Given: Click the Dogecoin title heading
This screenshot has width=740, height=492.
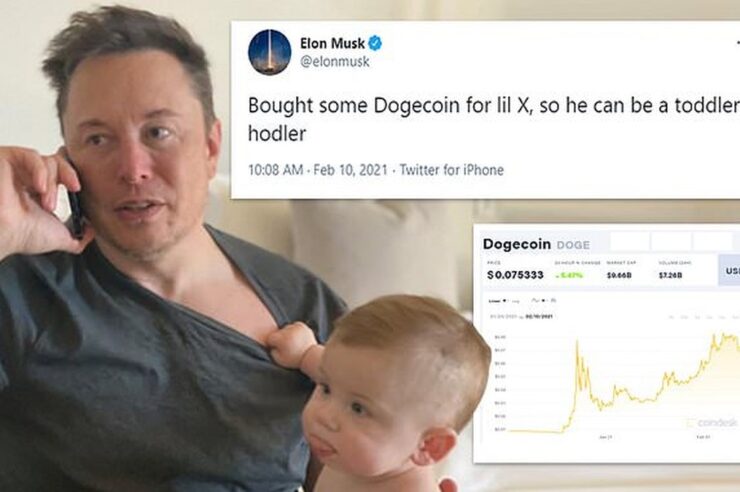Looking at the screenshot, I should click(517, 244).
